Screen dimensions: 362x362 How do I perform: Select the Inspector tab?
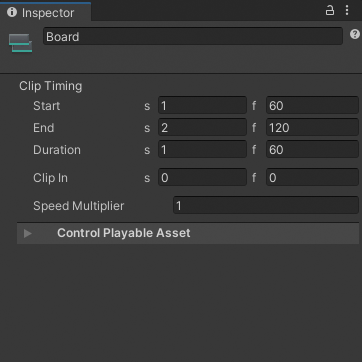[45, 13]
